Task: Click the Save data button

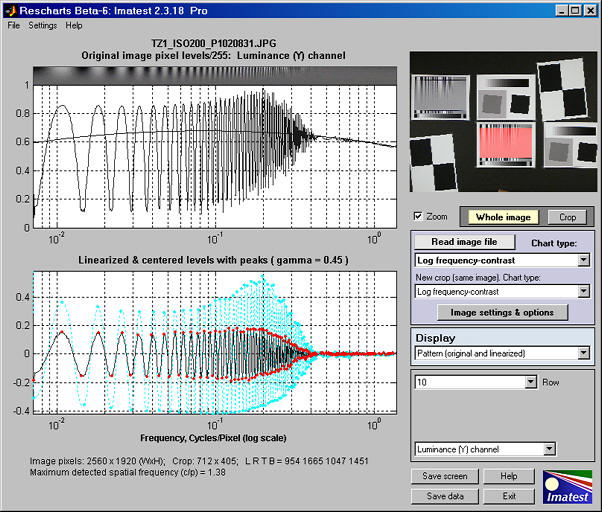Action: tap(445, 496)
